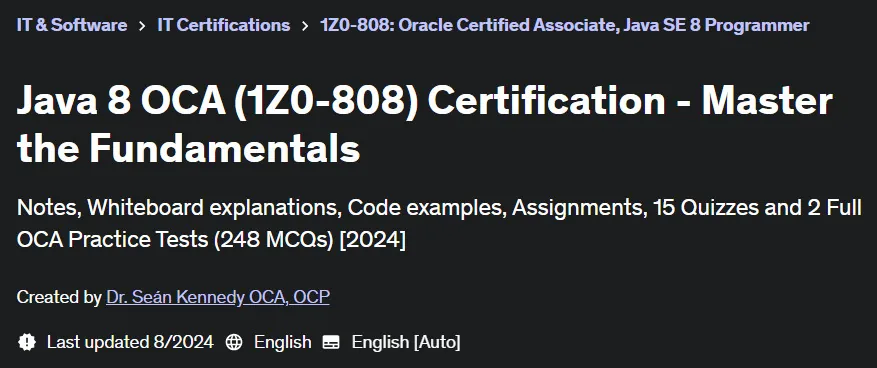Click the chevron after IT Certifications
The image size is (877, 368).
pos(305,26)
